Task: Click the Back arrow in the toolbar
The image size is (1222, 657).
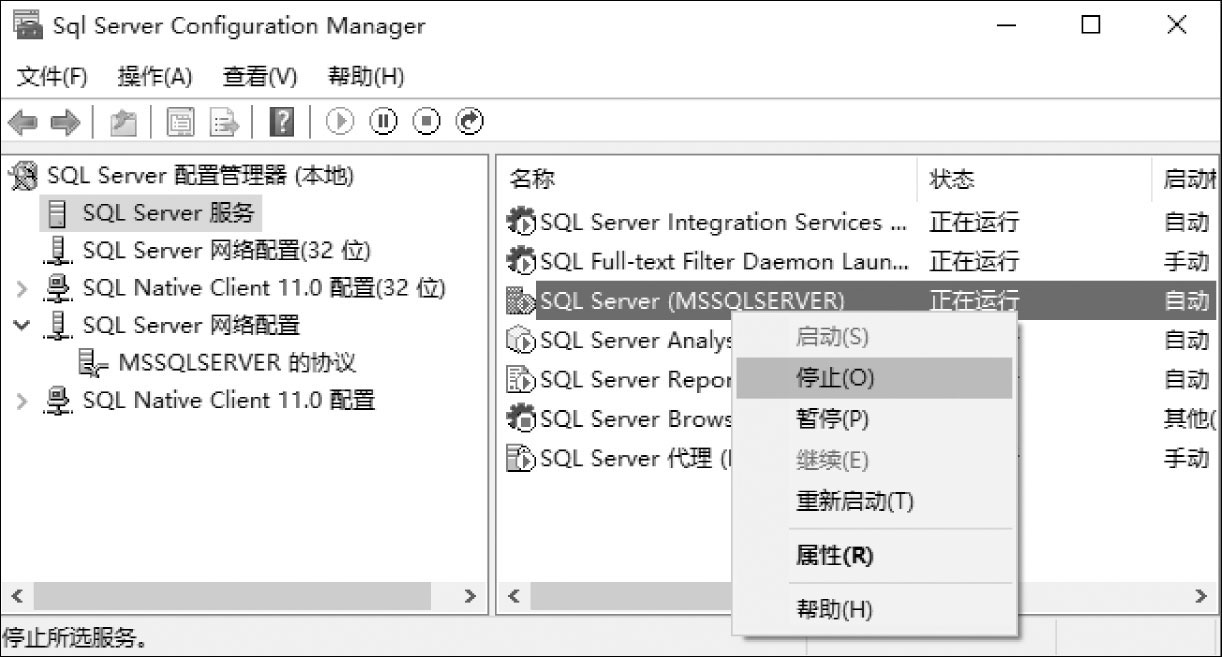Action: 22,122
